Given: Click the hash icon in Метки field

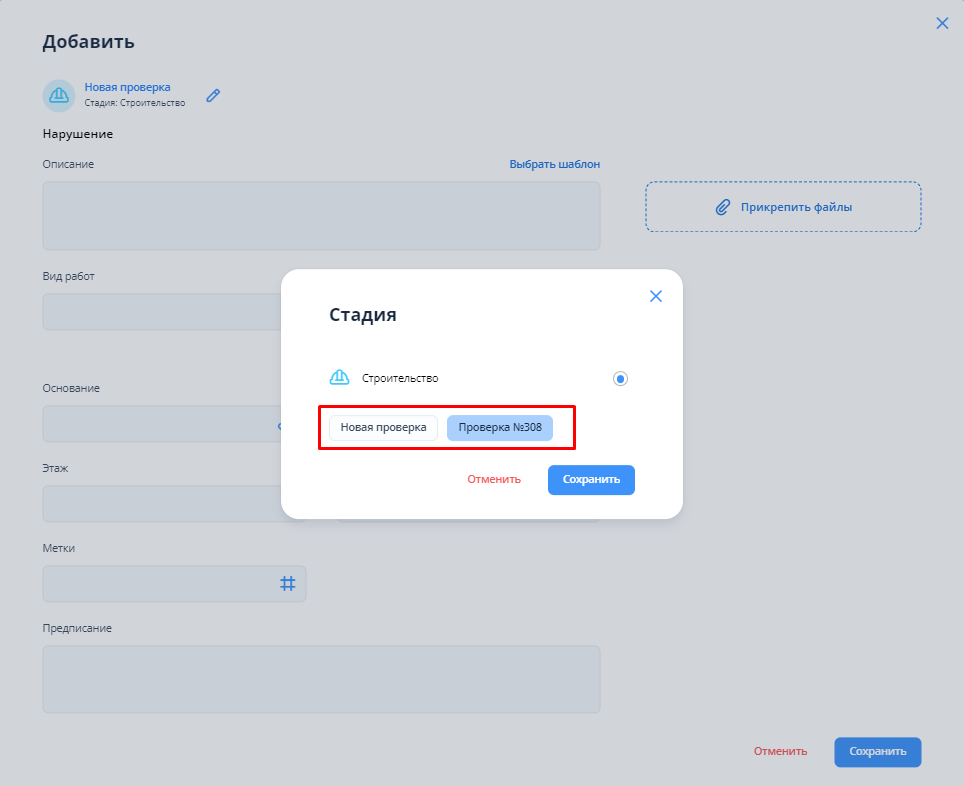Looking at the screenshot, I should (287, 583).
